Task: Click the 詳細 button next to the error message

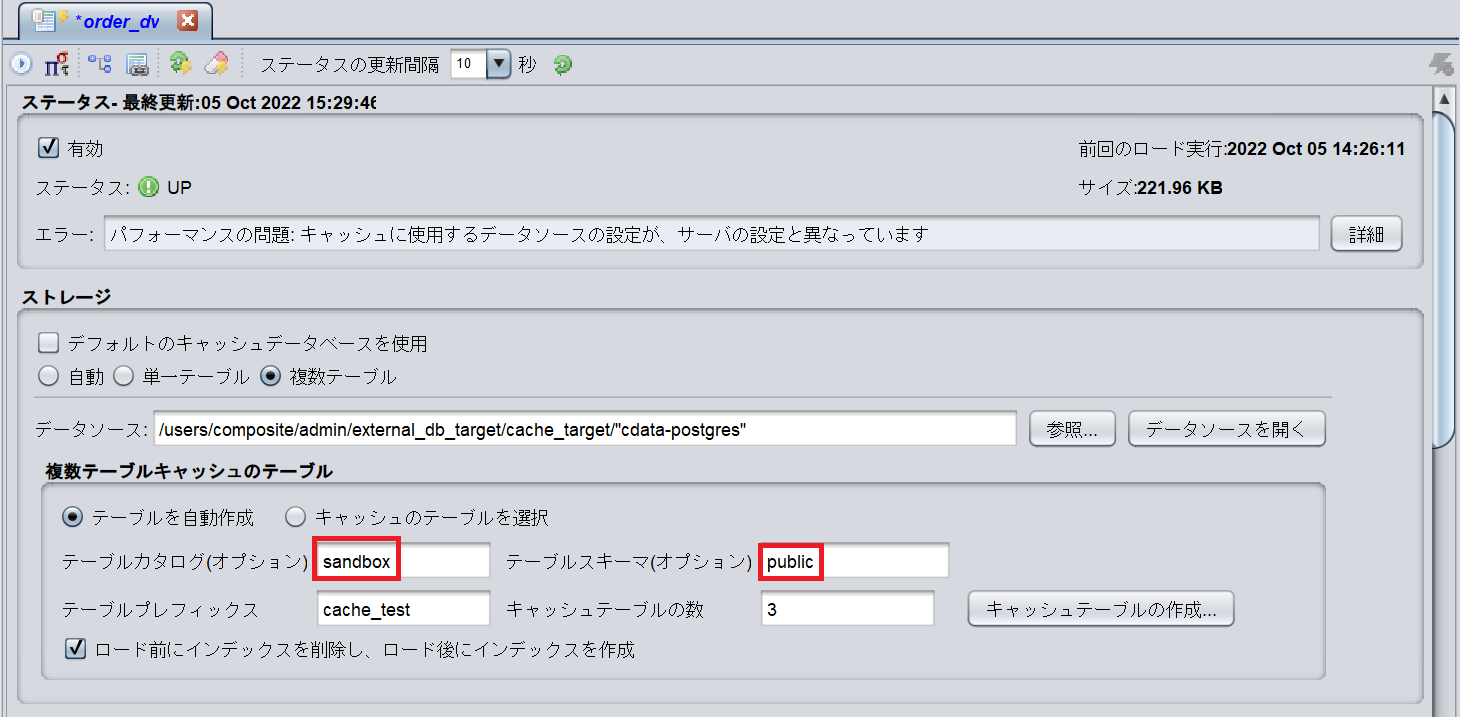Action: tap(1366, 233)
